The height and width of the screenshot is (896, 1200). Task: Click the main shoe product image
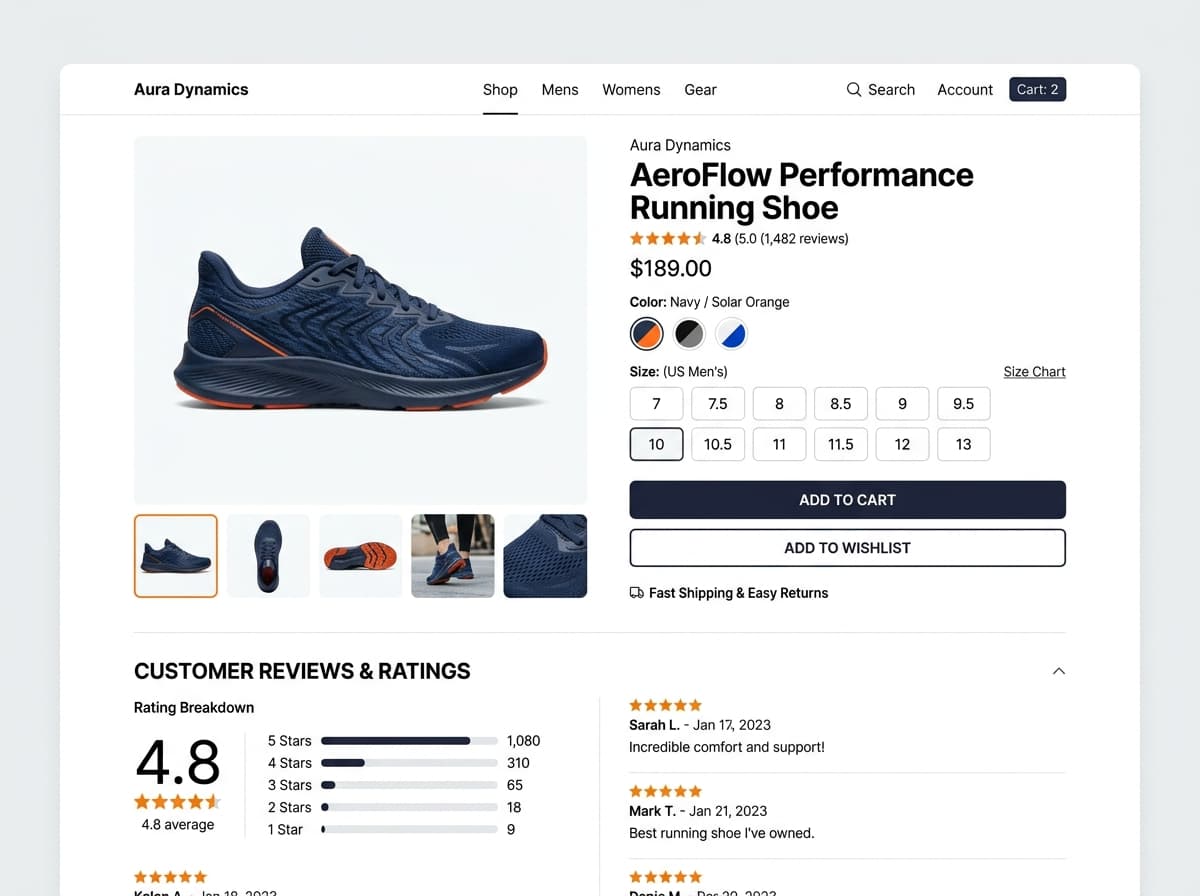tap(360, 320)
